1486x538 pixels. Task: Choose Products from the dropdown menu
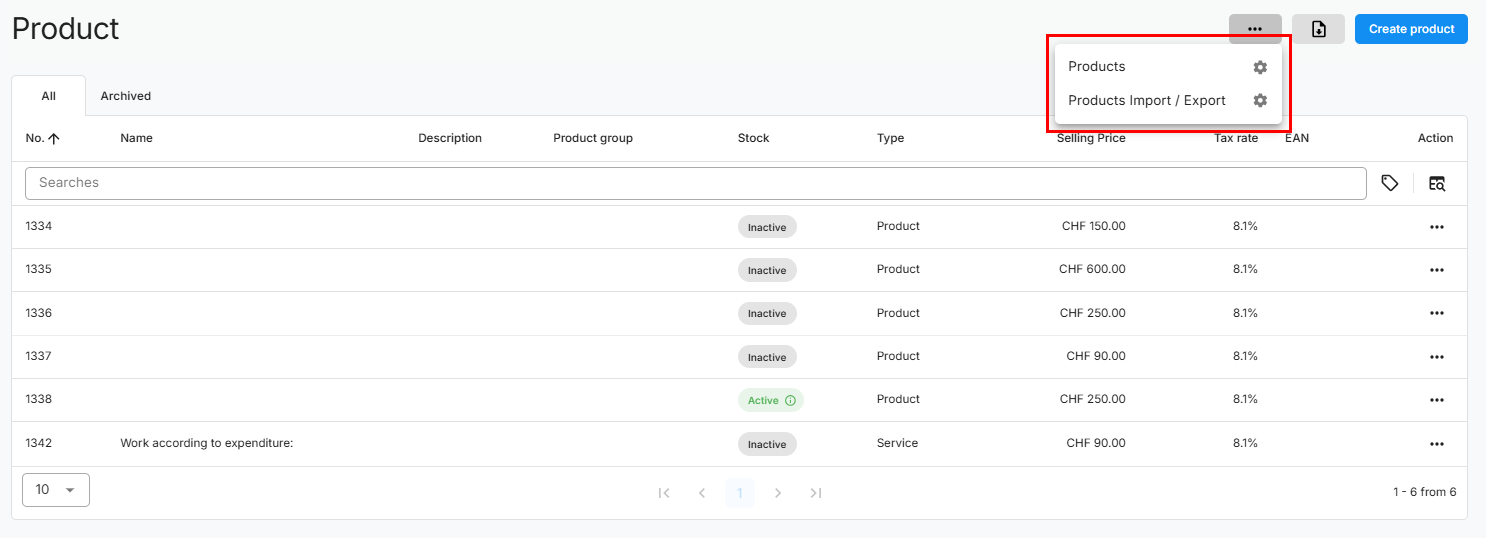tap(1096, 67)
